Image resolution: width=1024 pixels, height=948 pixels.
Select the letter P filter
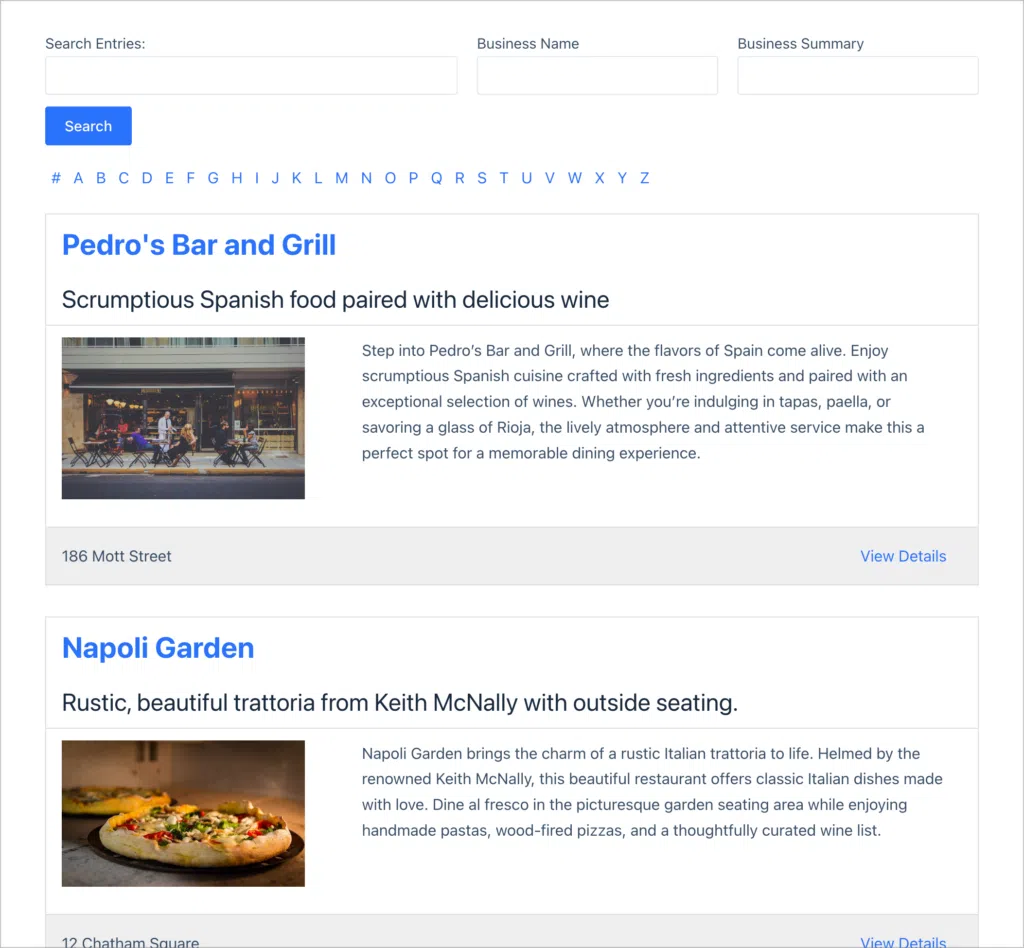point(413,178)
